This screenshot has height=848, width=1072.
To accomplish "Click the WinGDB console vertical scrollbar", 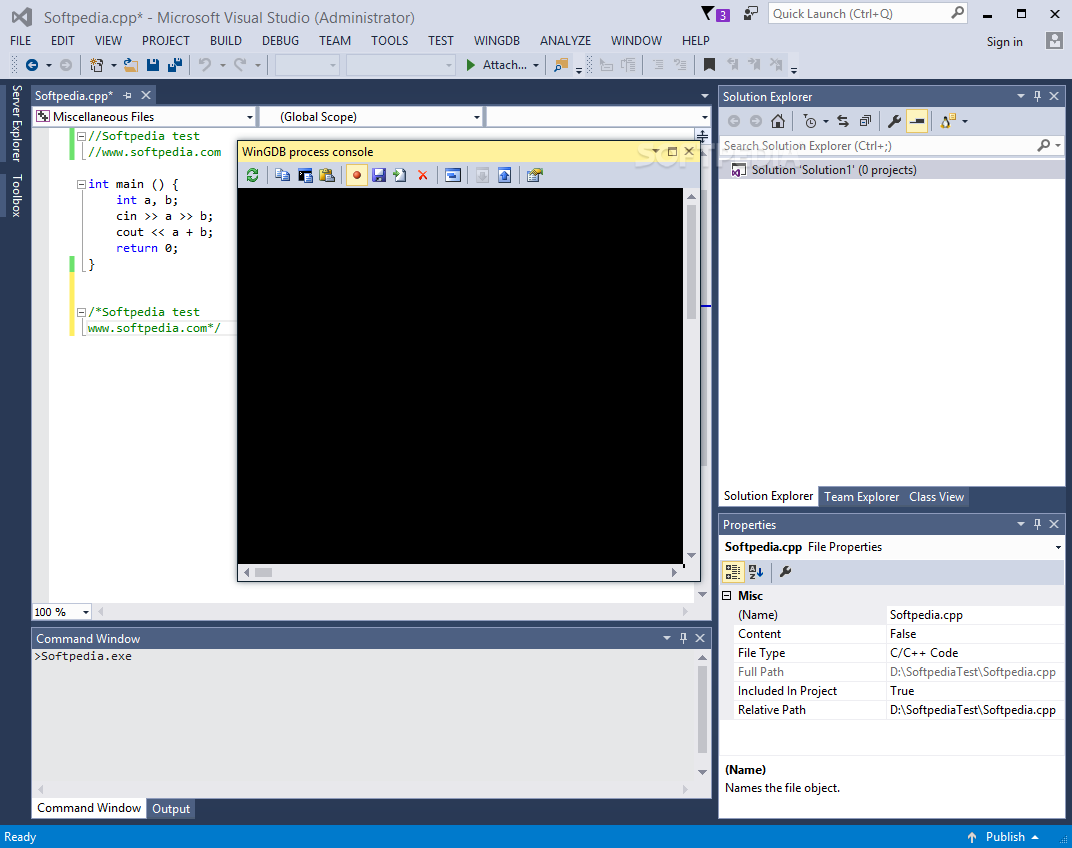I will pyautogui.click(x=691, y=377).
